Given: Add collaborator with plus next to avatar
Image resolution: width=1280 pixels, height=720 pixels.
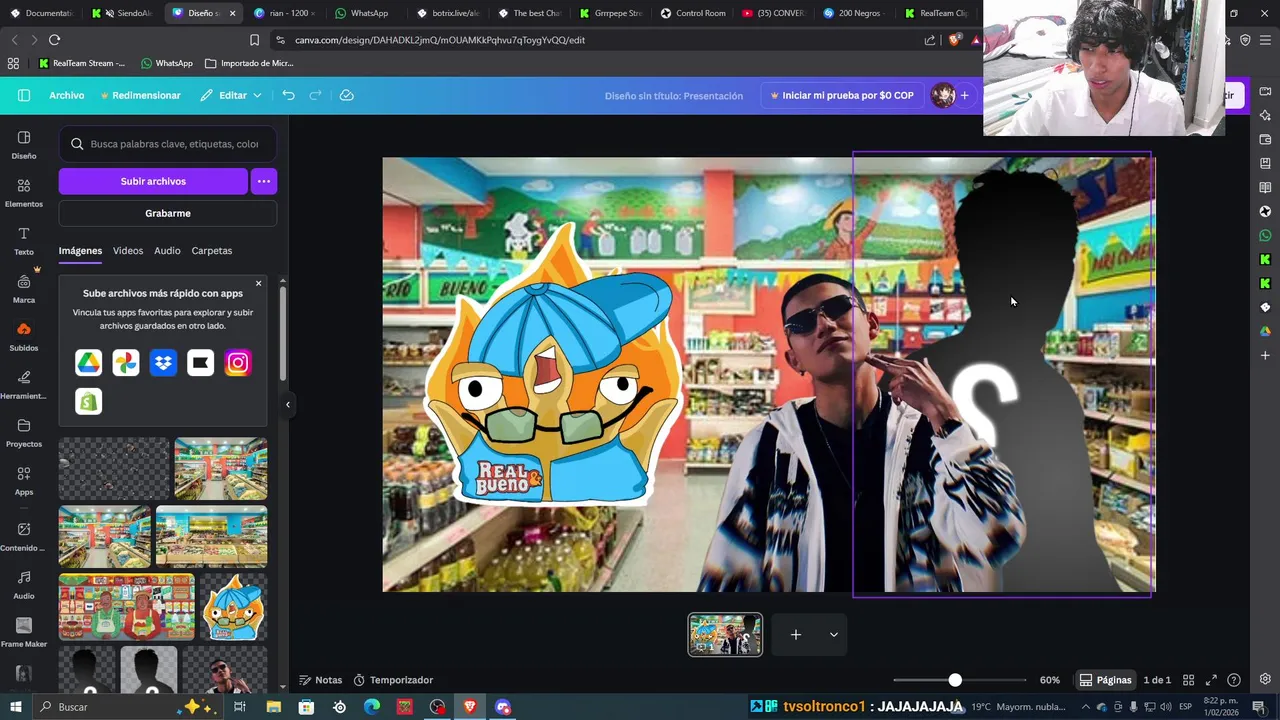Looking at the screenshot, I should 964,95.
